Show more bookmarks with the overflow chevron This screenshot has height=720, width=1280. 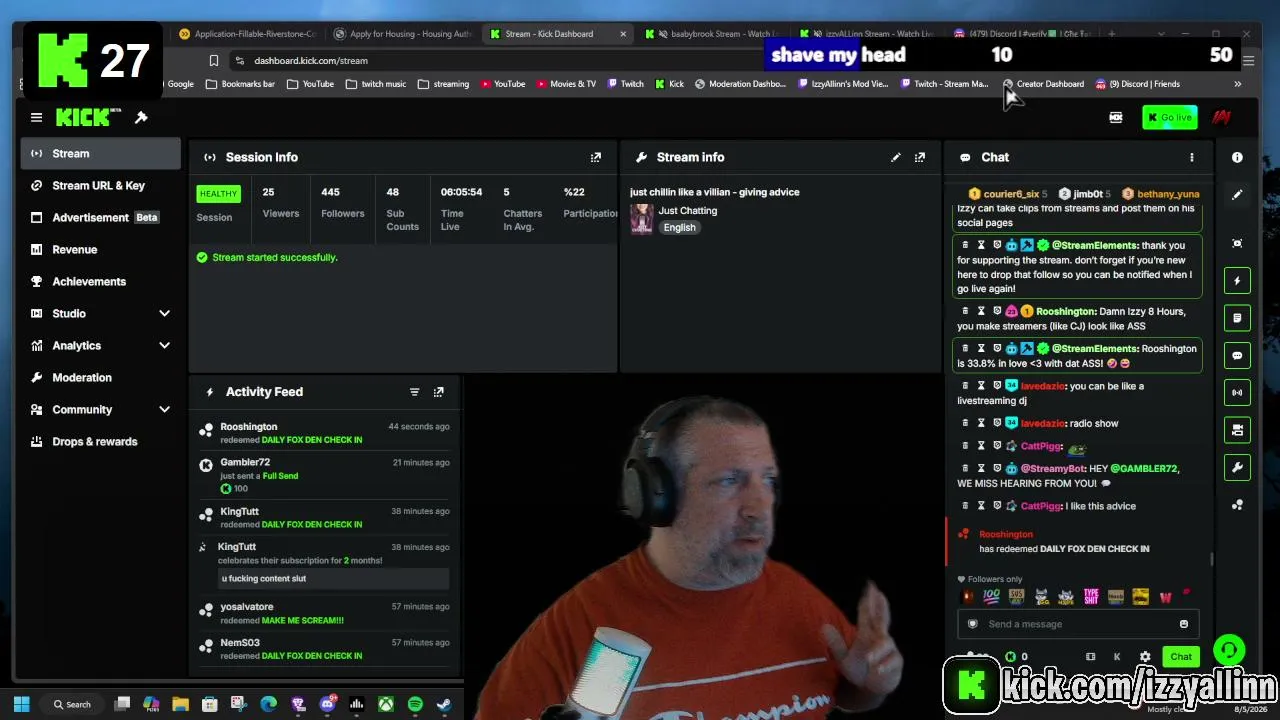(x=1237, y=84)
